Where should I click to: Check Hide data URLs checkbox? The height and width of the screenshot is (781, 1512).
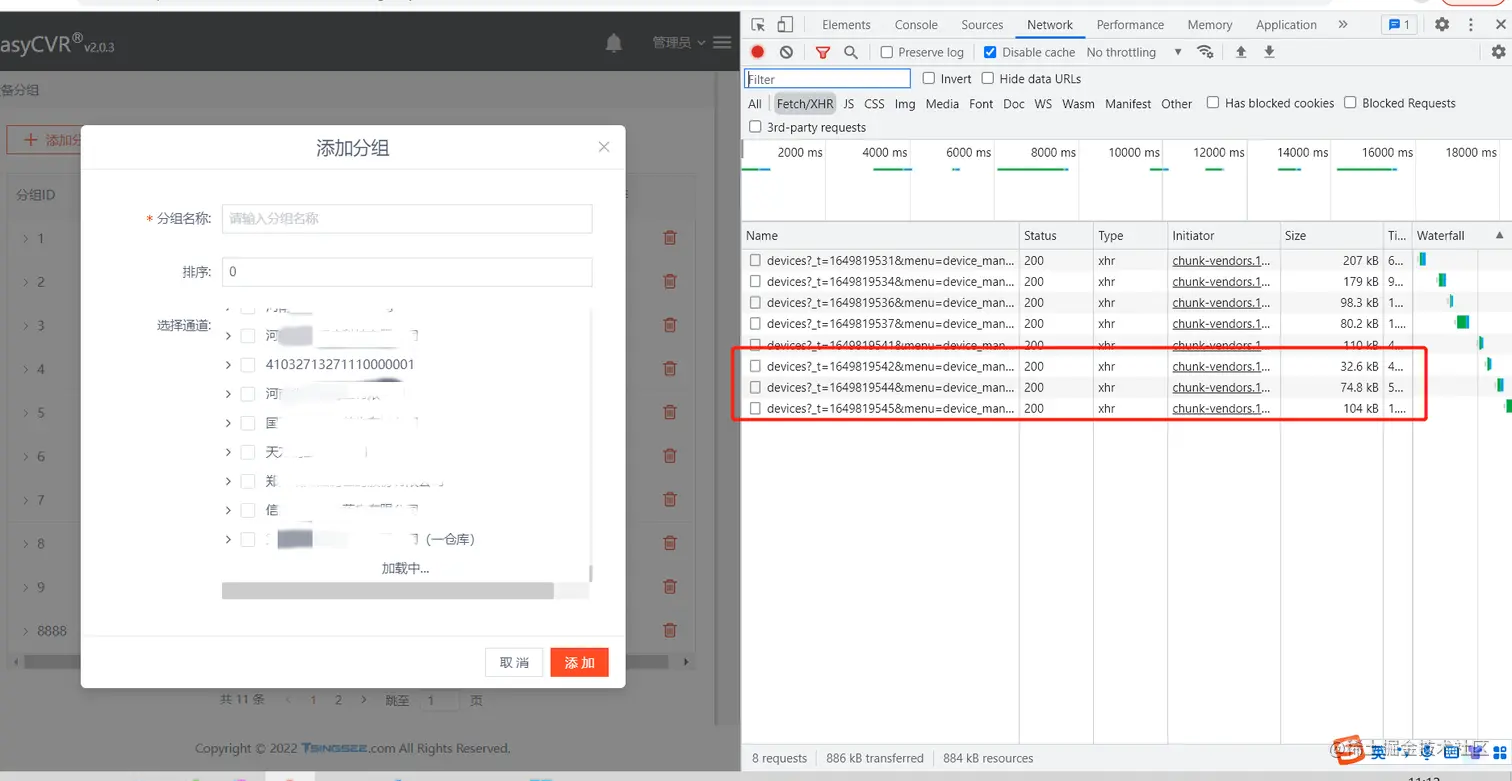coord(988,78)
